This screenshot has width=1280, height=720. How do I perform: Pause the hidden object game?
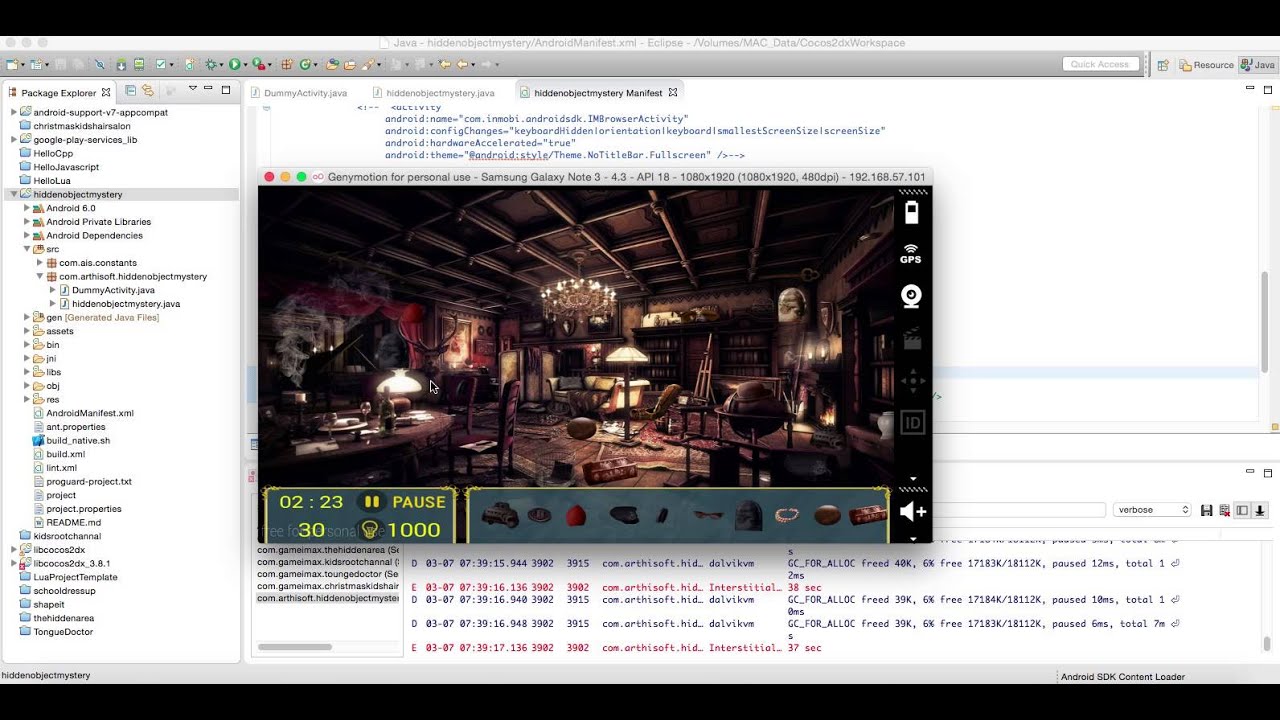point(403,502)
